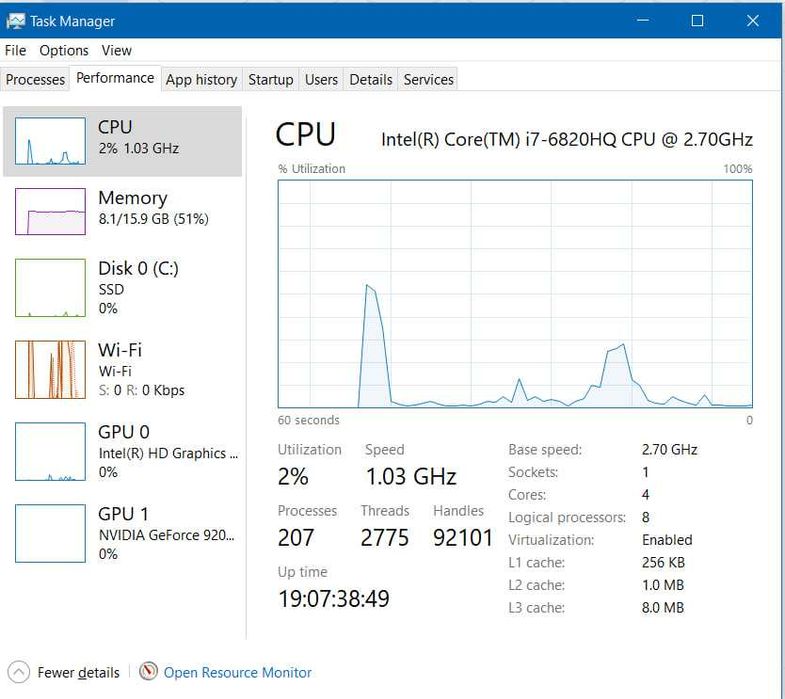The height and width of the screenshot is (699, 785).
Task: Open the View menu
Action: (x=116, y=50)
